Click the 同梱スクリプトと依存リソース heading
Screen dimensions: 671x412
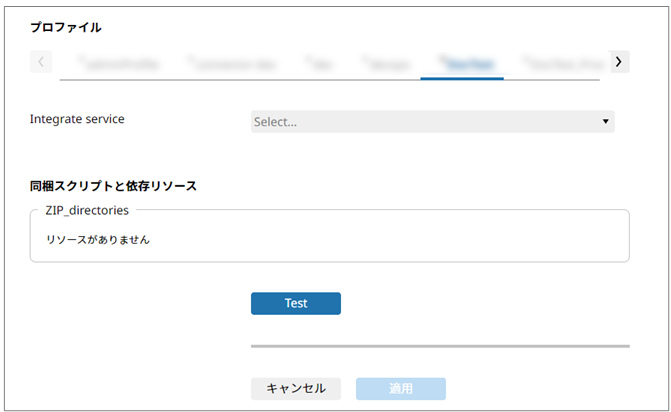pyautogui.click(x=113, y=185)
